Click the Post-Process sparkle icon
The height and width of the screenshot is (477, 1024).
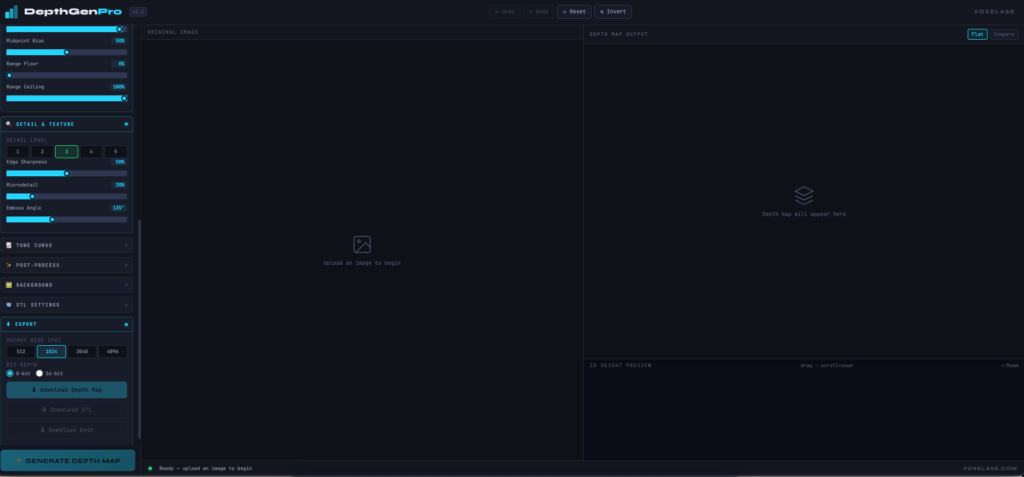[x=8, y=265]
